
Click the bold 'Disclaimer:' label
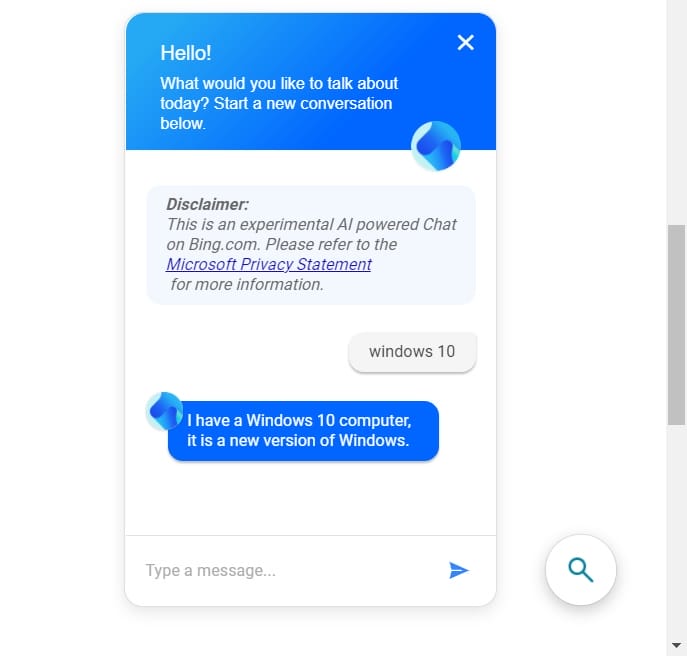click(207, 204)
